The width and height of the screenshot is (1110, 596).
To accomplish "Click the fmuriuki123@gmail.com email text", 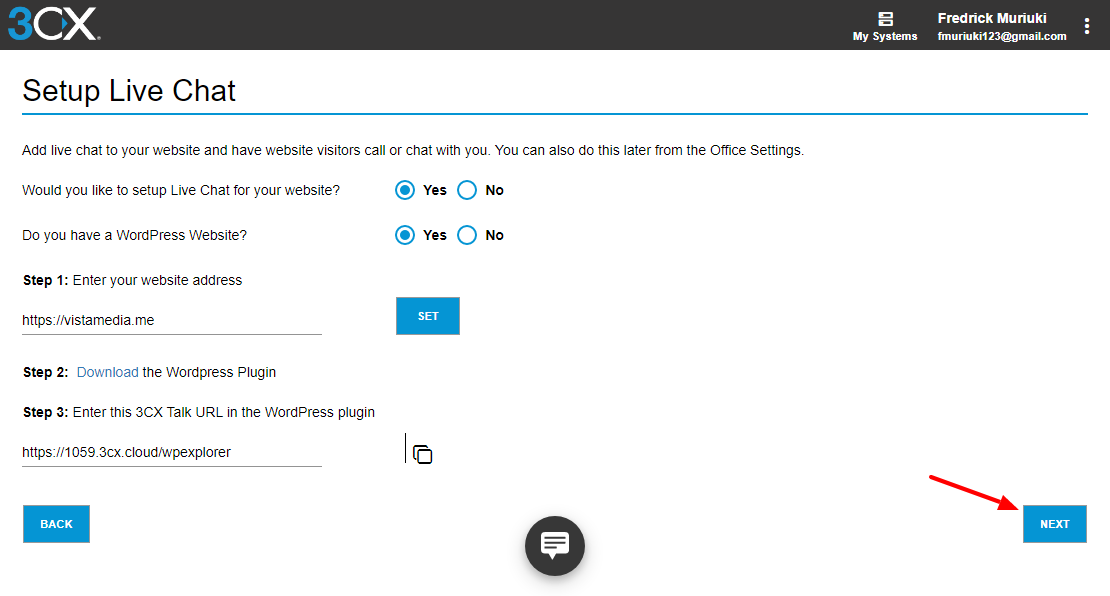I will [1002, 36].
